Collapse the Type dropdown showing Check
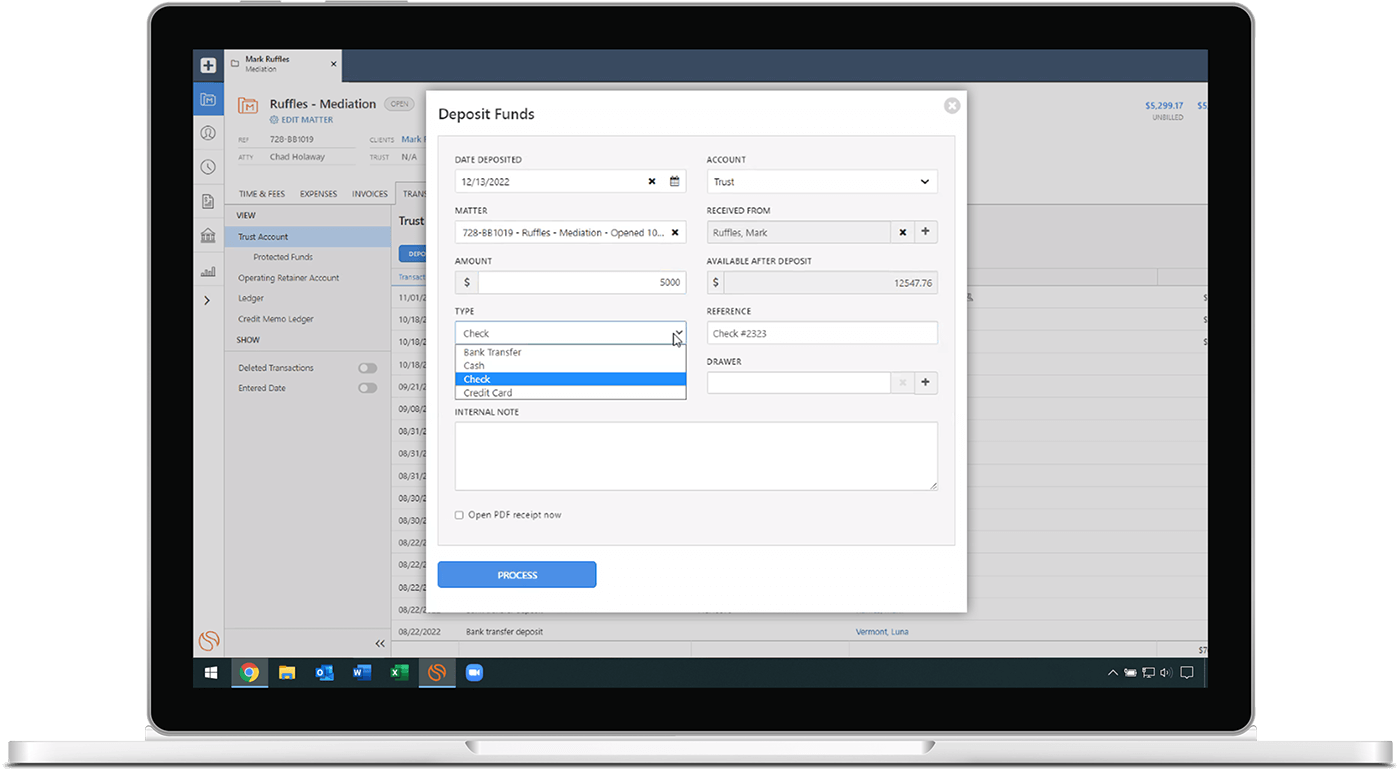 coord(570,333)
